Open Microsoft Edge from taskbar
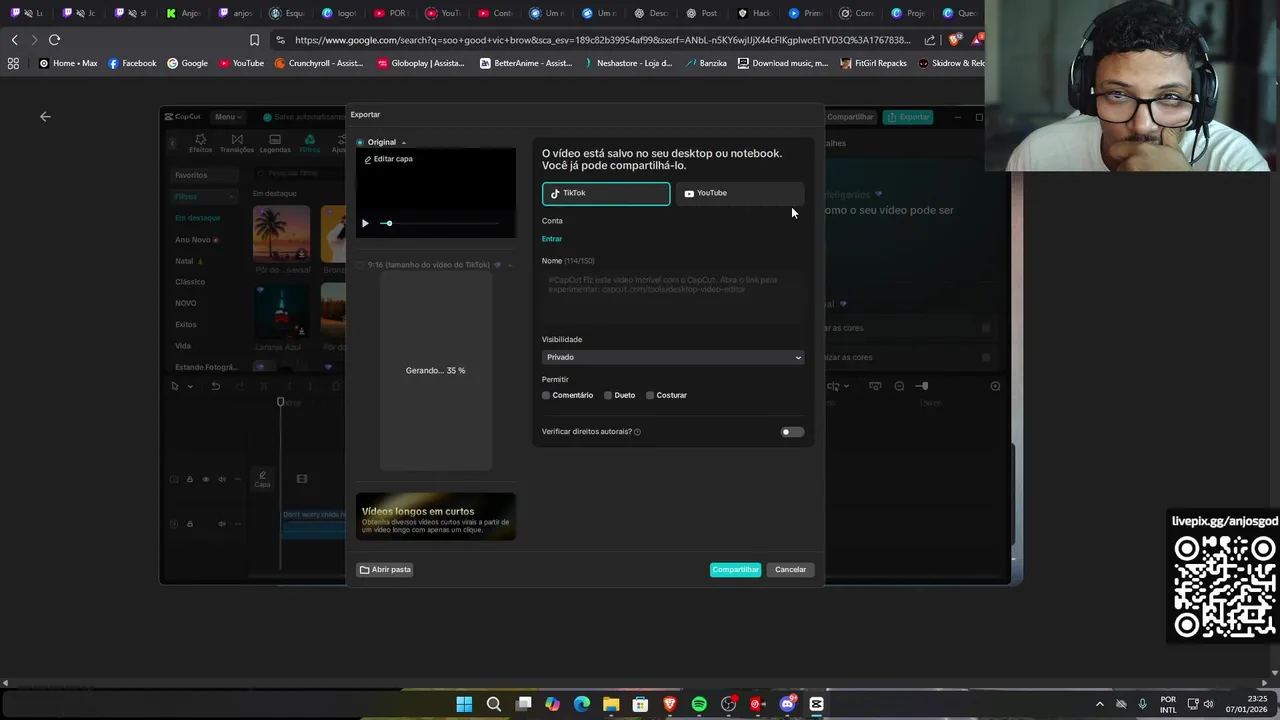Viewport: 1280px width, 720px height. [582, 704]
